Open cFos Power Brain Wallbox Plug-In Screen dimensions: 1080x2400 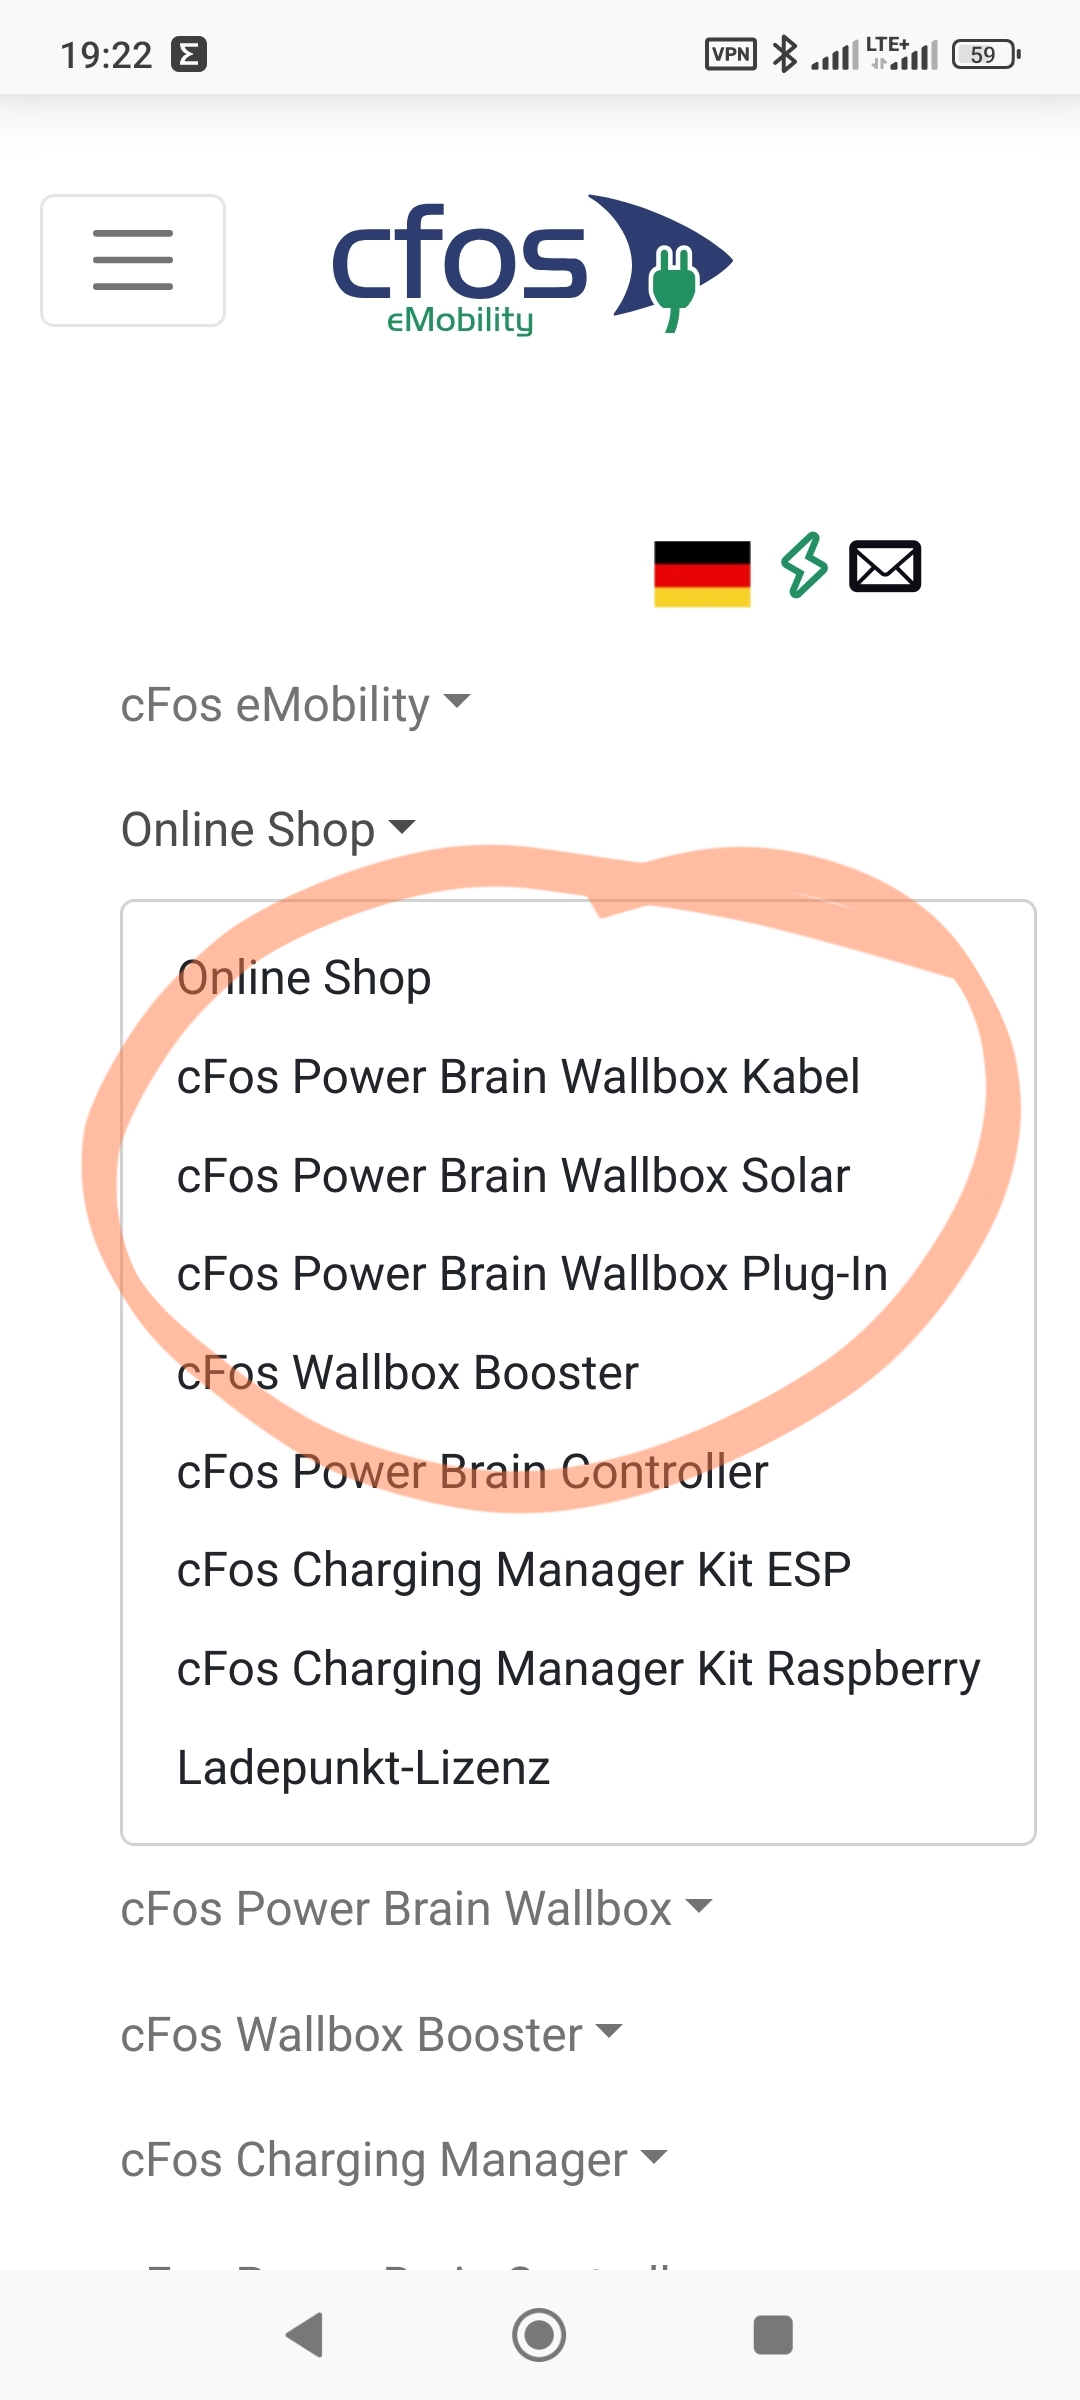532,1275
